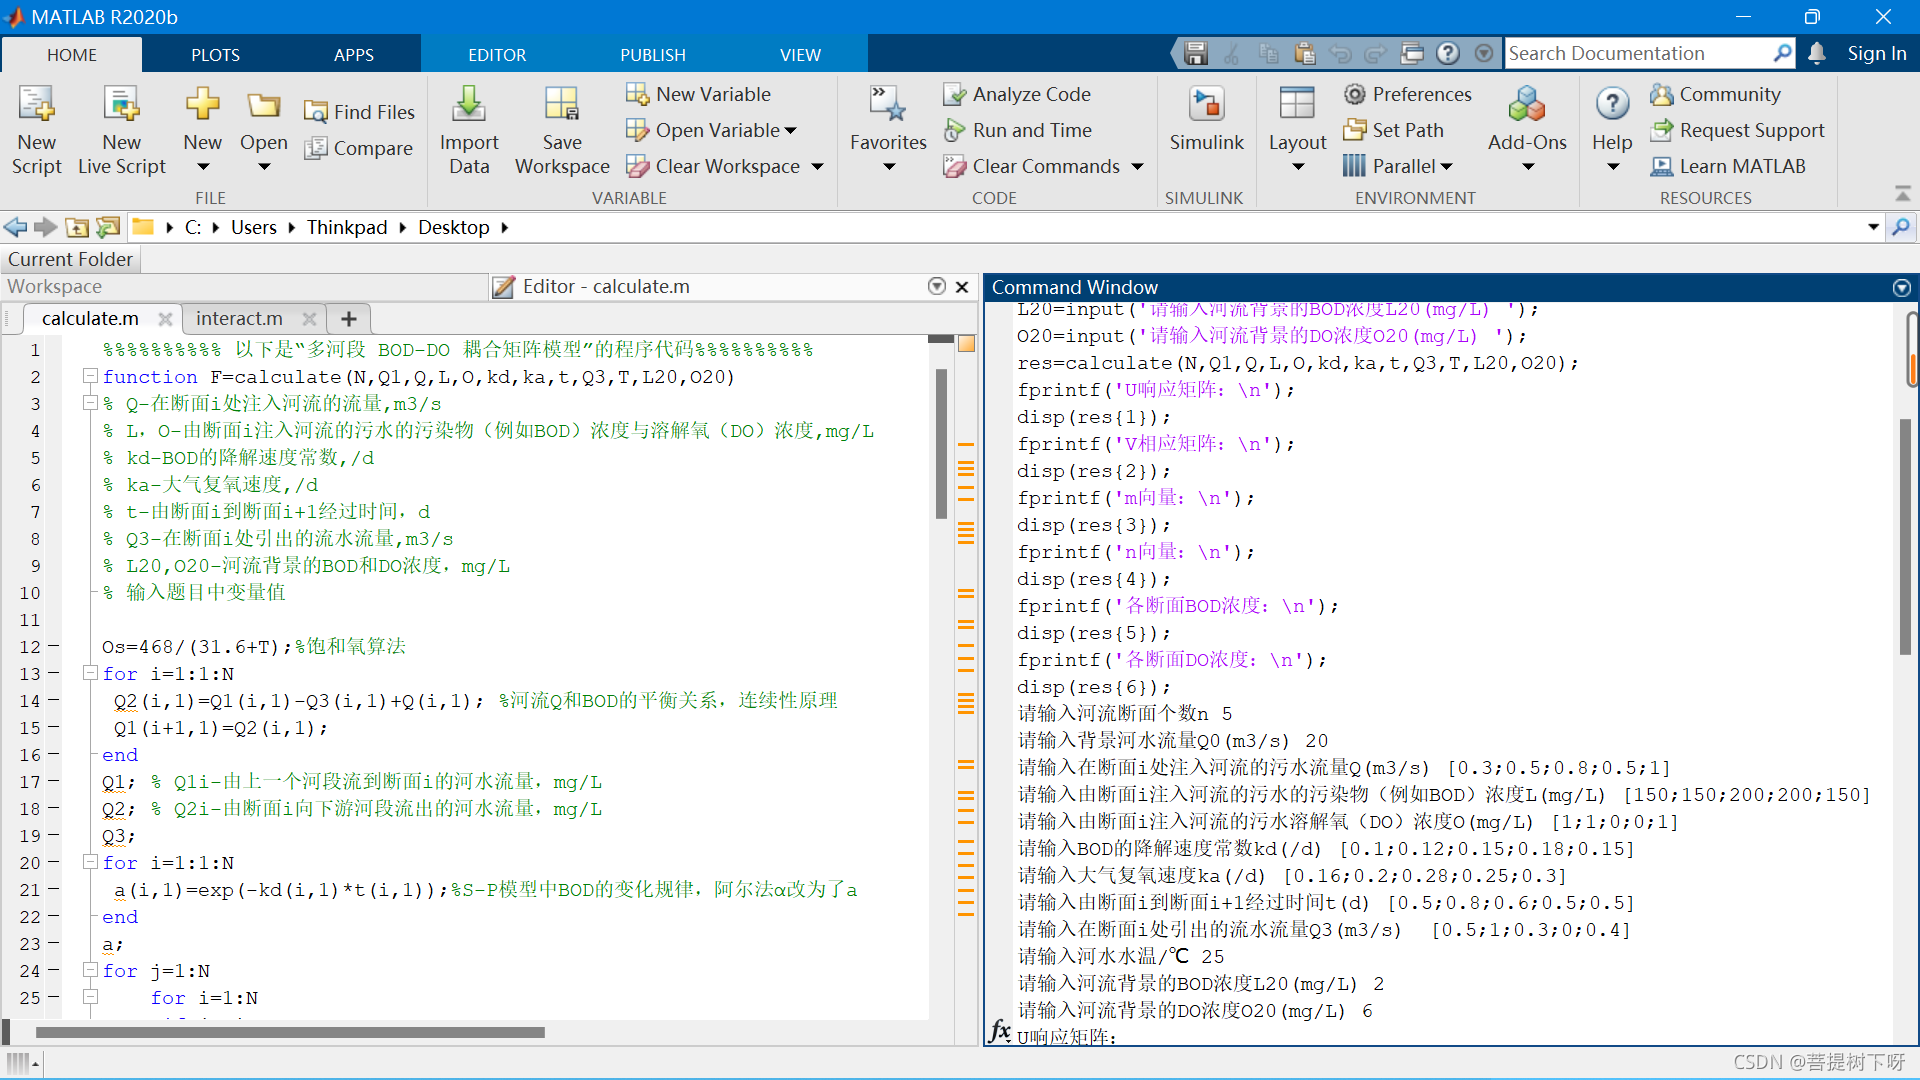Click the Analyze Code icon
Viewport: 1920px width, 1080px height.
pyautogui.click(x=954, y=94)
